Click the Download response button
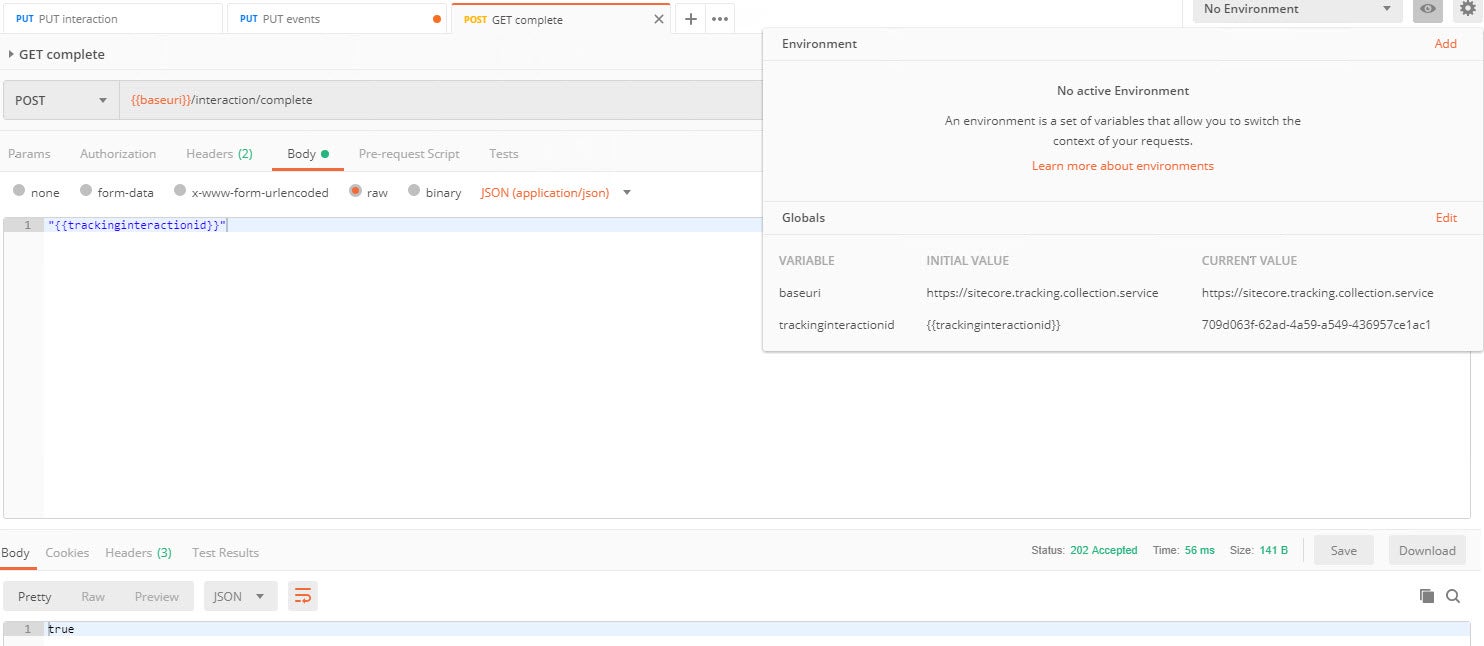This screenshot has height=646, width=1484. (x=1426, y=550)
